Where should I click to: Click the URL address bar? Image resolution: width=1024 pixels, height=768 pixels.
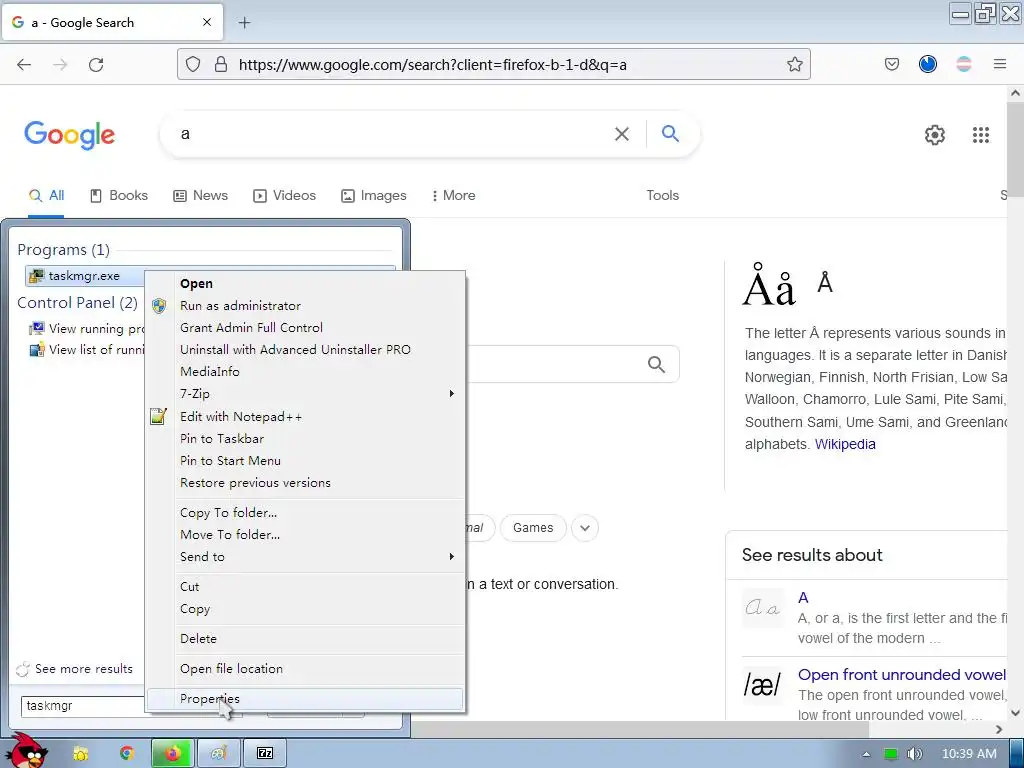tap(493, 64)
